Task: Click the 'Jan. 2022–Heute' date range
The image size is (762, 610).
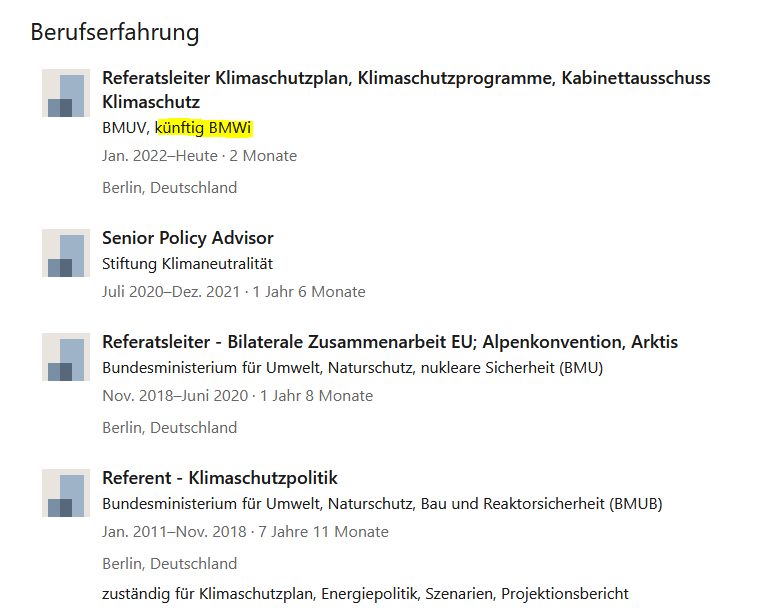Action: [161, 156]
